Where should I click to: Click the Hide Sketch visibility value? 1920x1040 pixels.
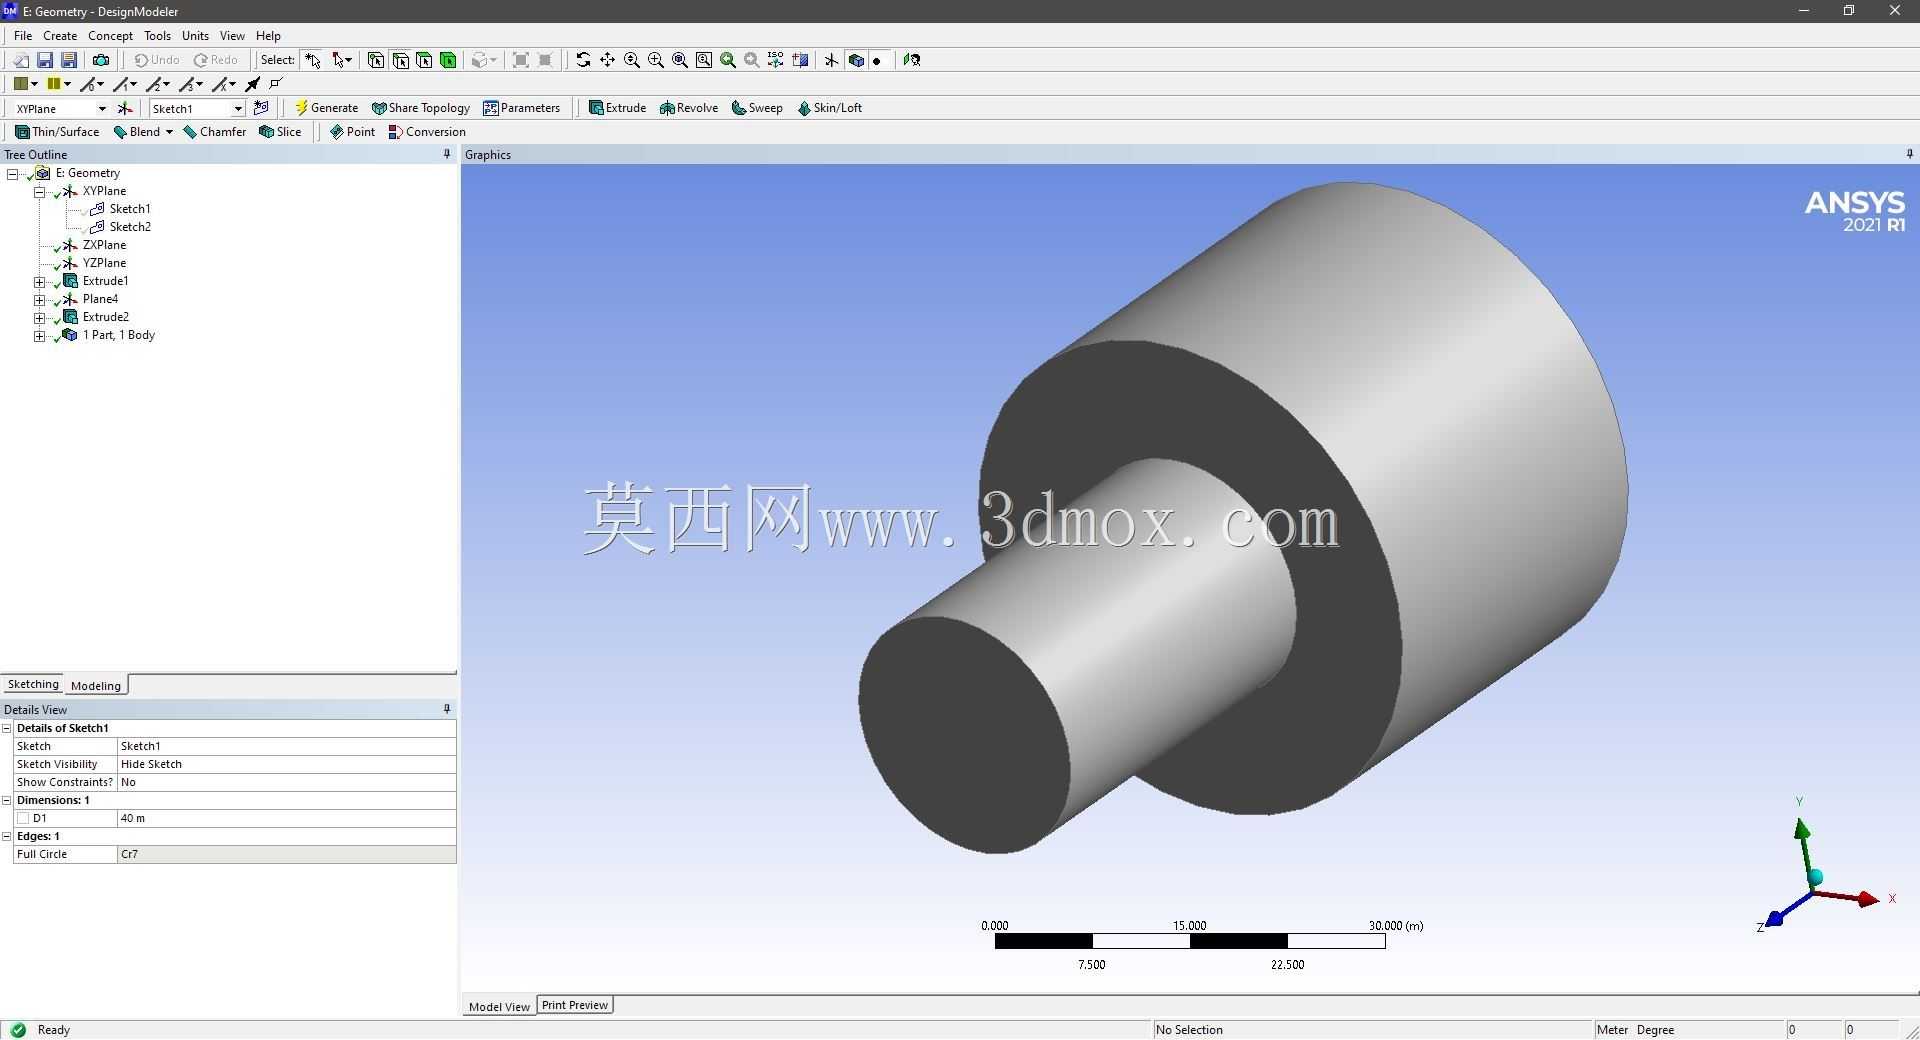286,764
